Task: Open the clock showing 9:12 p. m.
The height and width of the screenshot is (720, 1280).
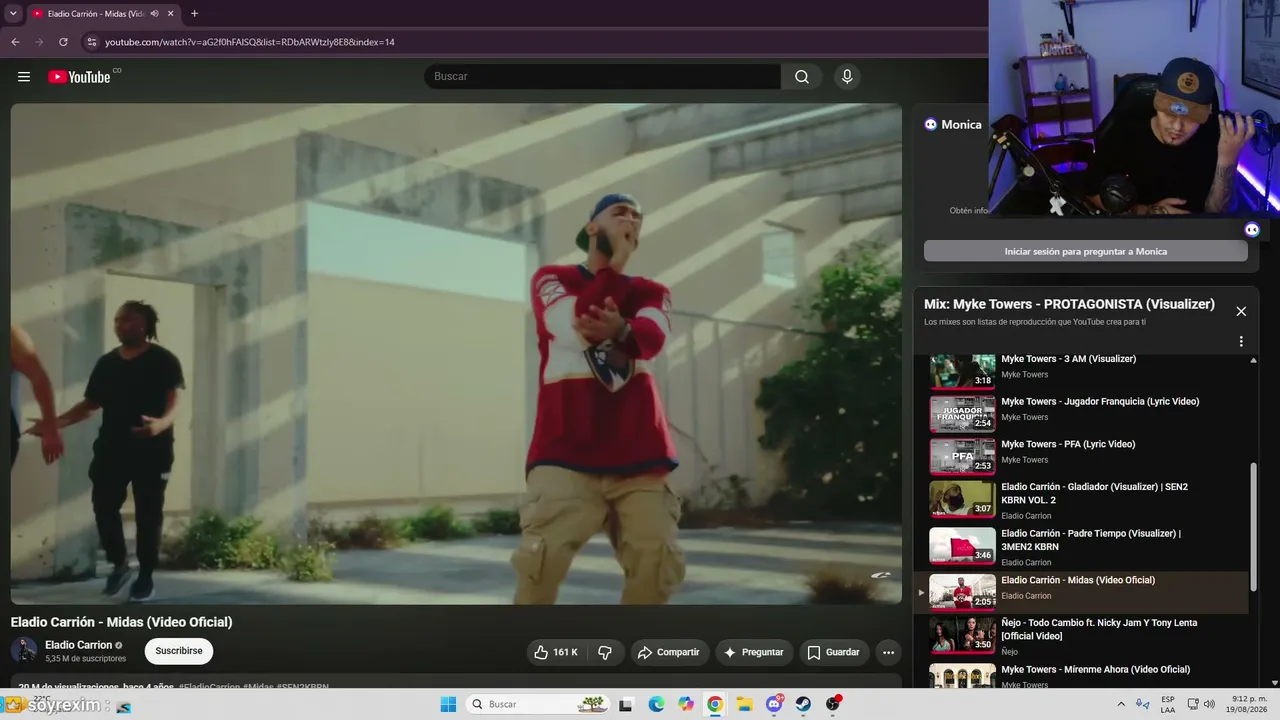Action: 1248,704
